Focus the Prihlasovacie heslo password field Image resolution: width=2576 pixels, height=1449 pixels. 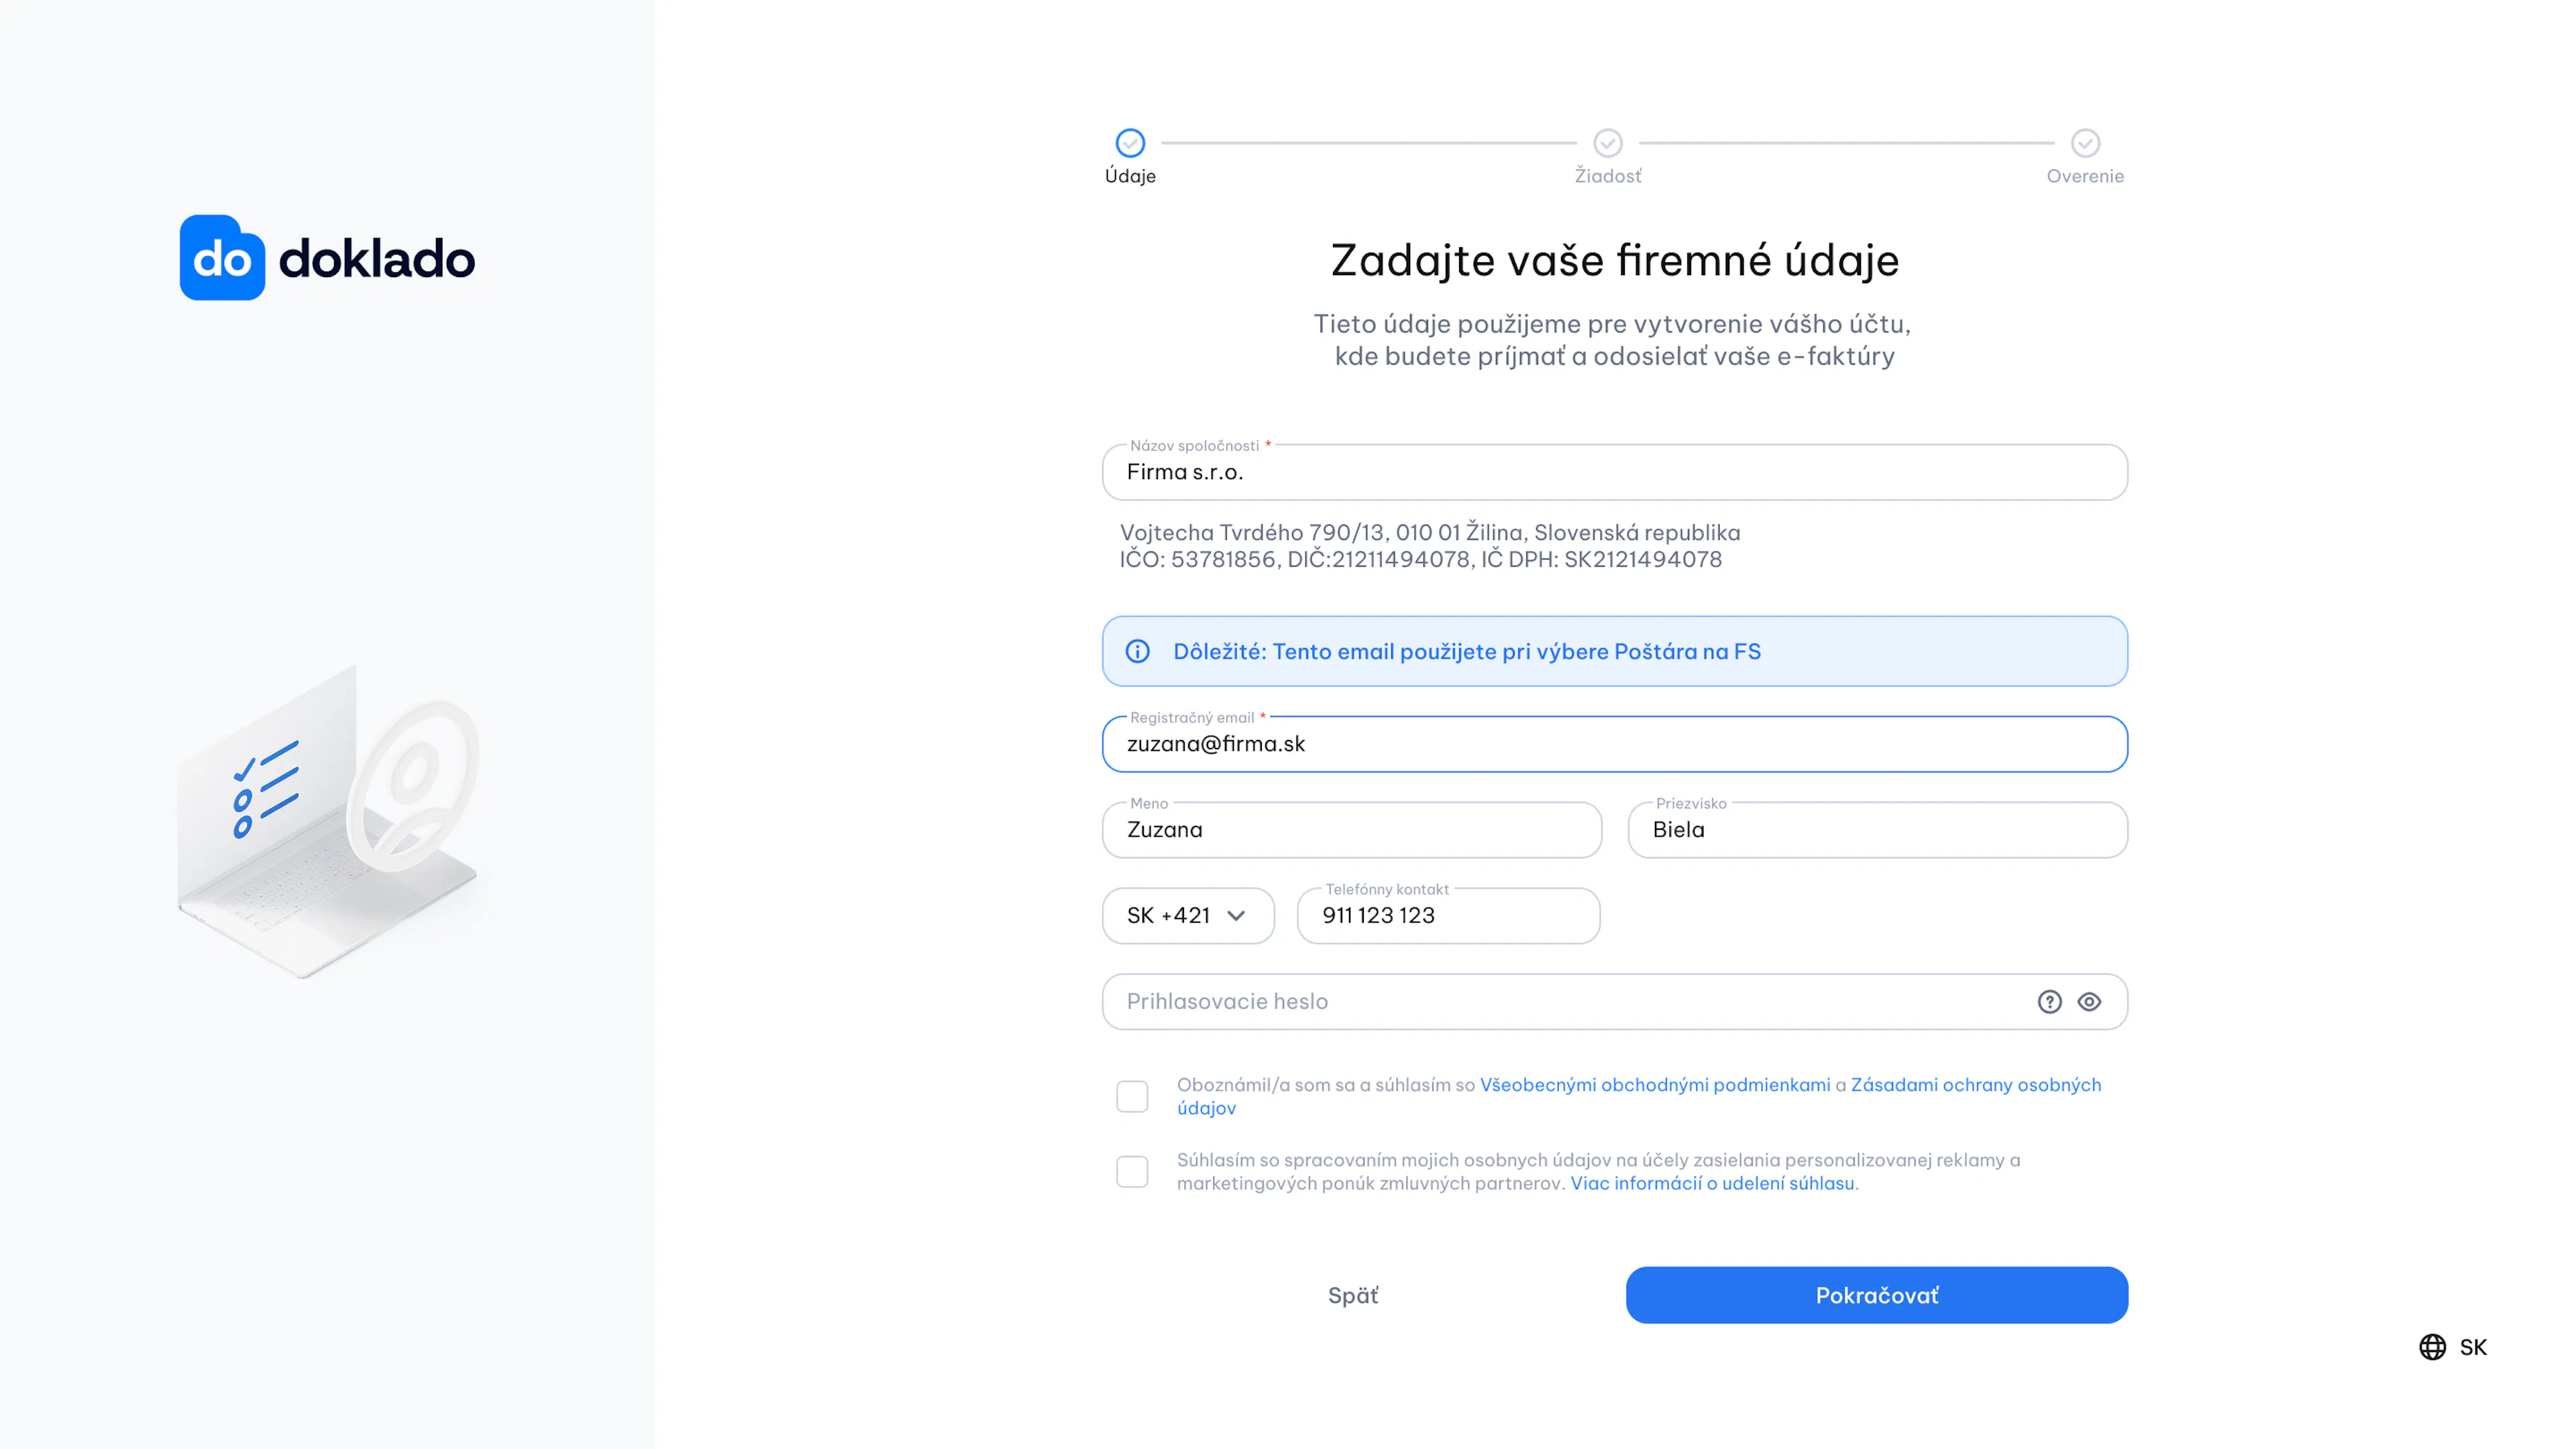click(1614, 1001)
